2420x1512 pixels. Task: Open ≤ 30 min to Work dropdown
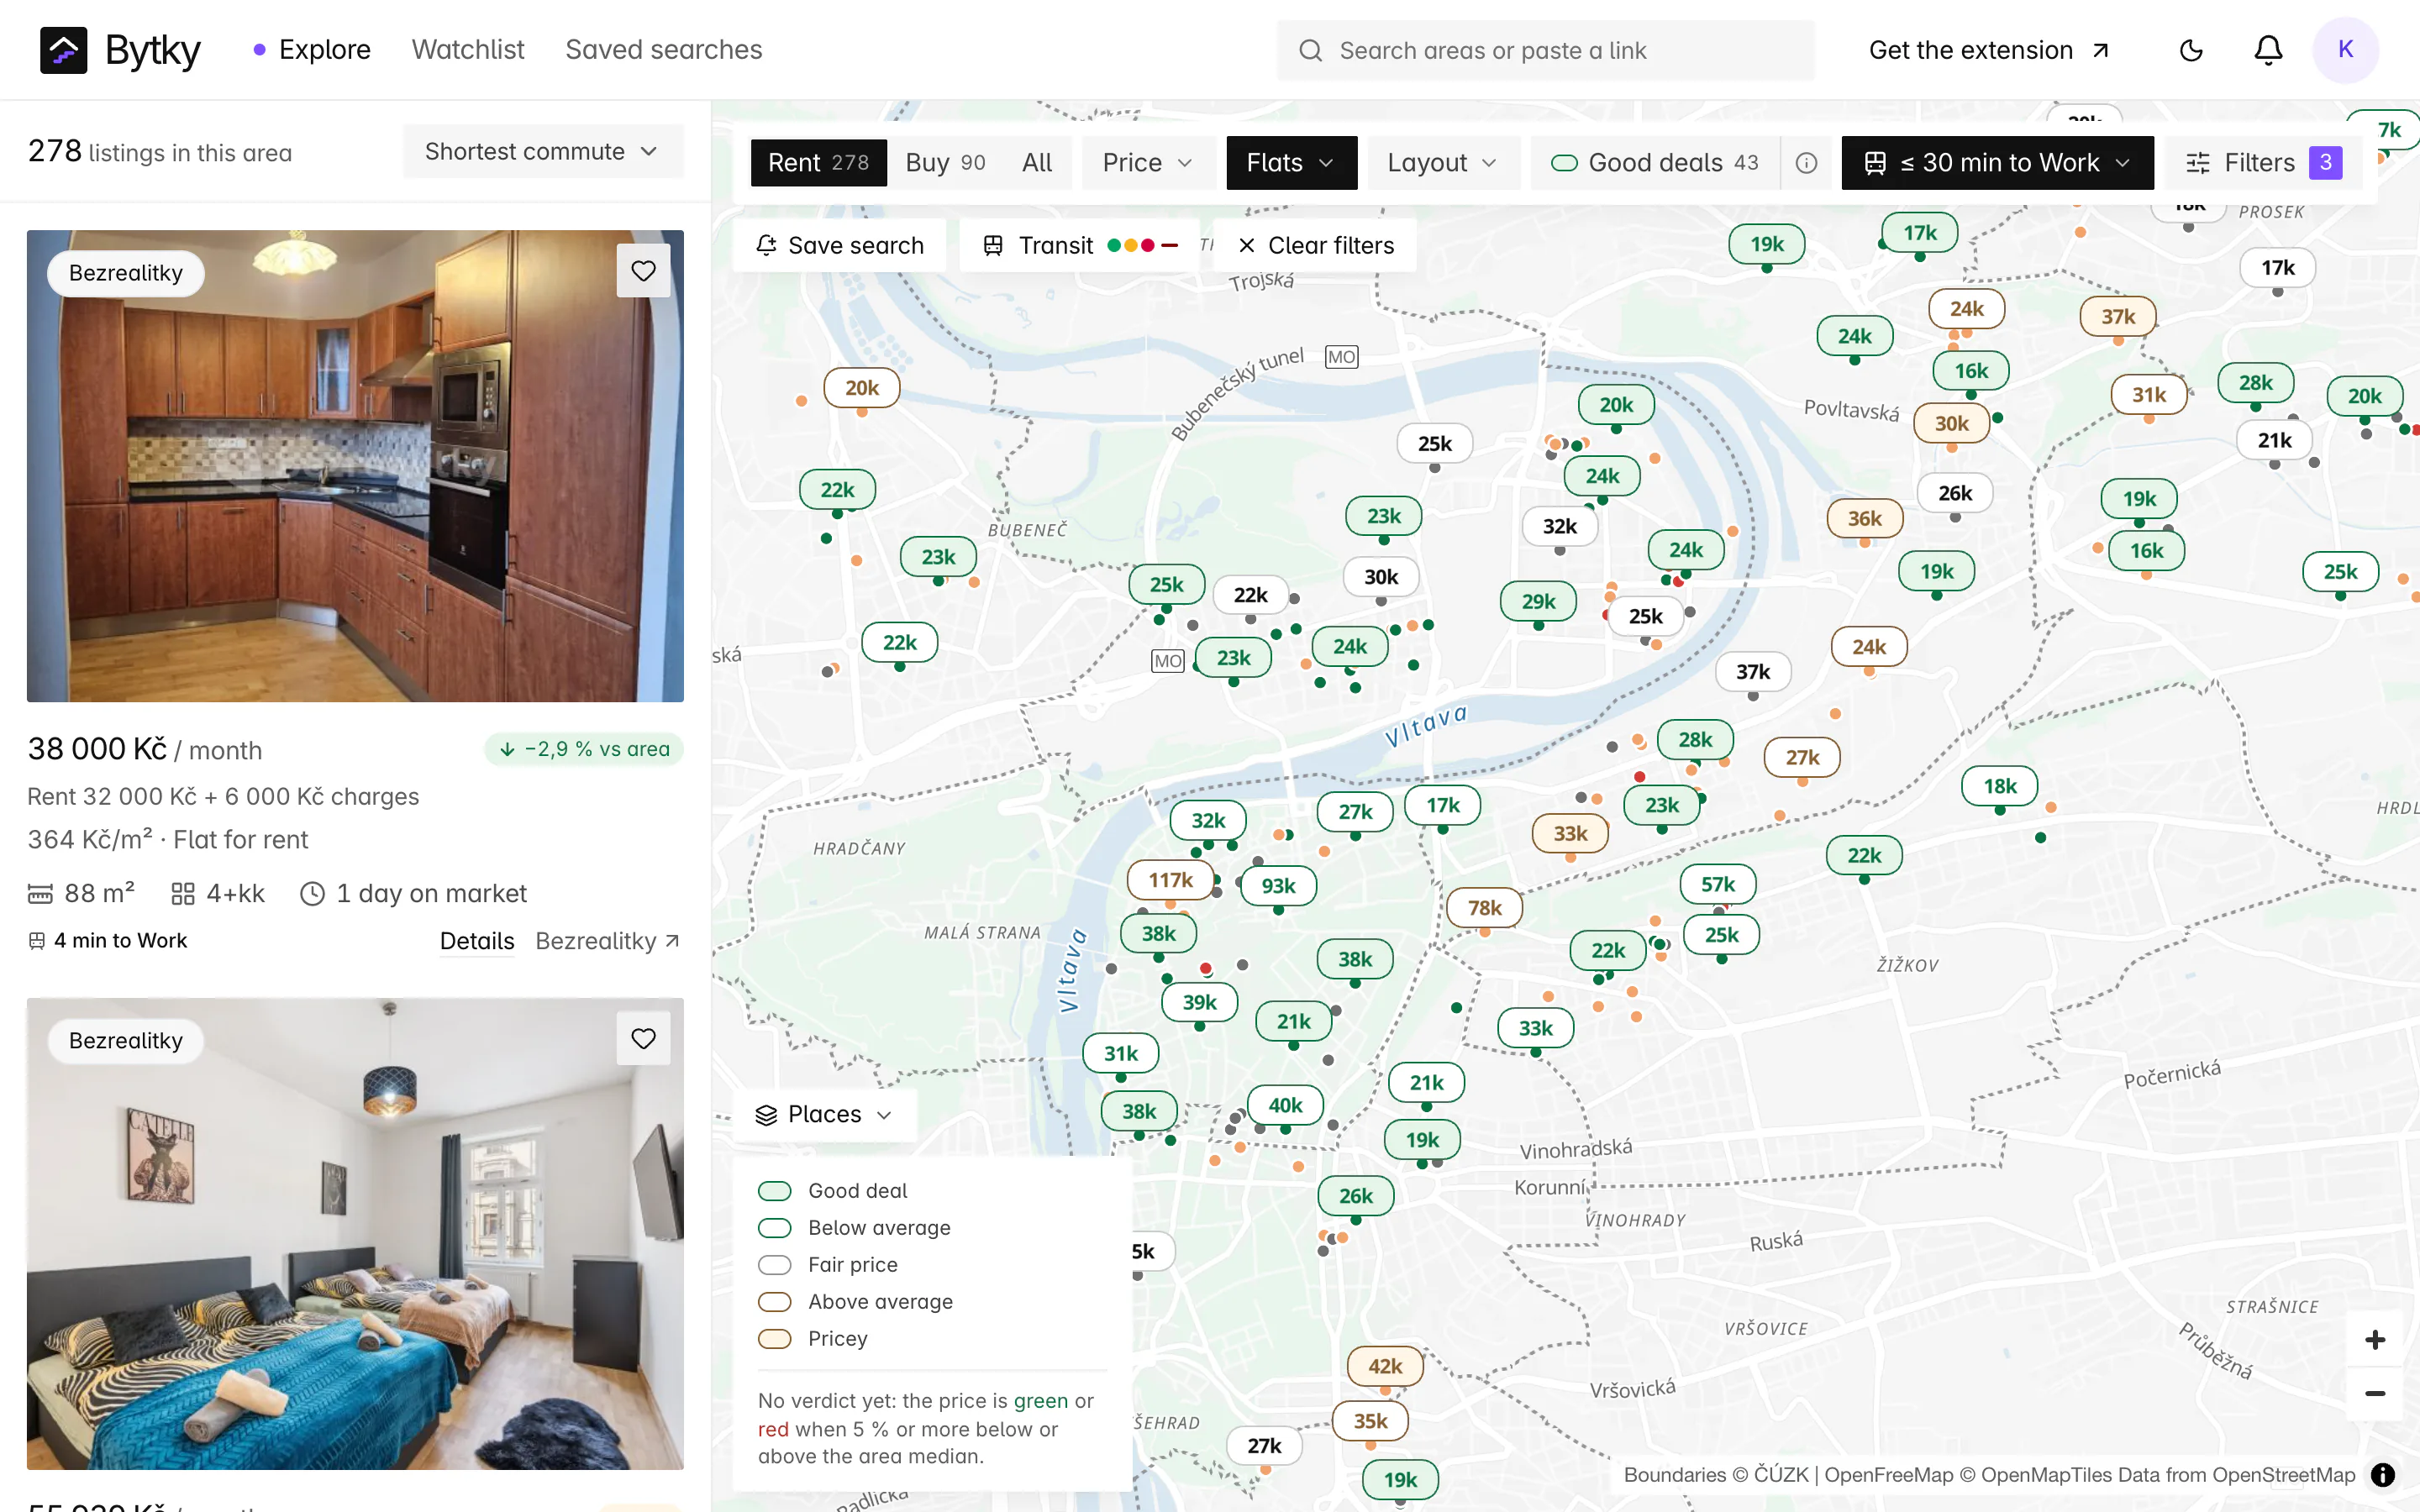click(x=1997, y=163)
